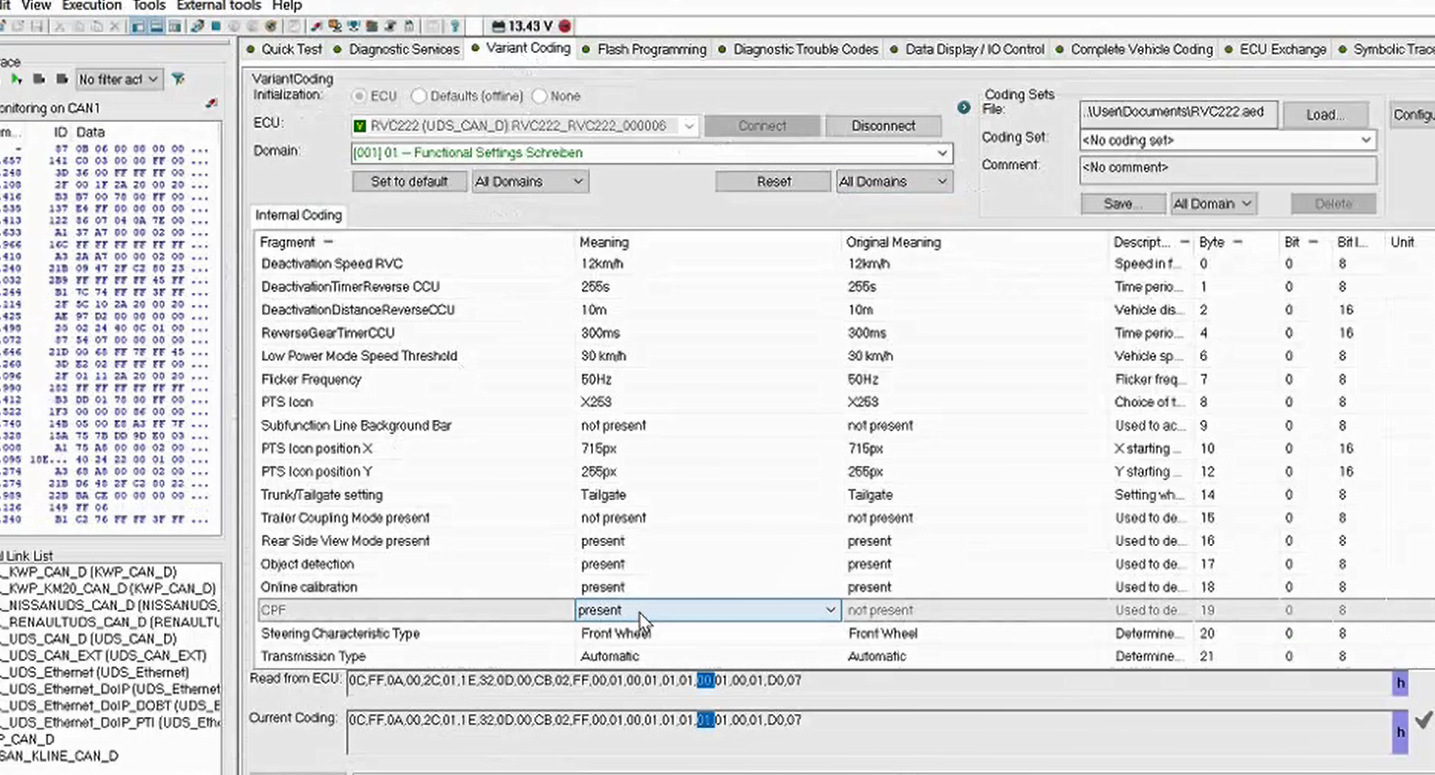Viewport: 1435px width, 775px height.
Task: Click the red circle icon after 13.43 V
Action: tap(565, 26)
